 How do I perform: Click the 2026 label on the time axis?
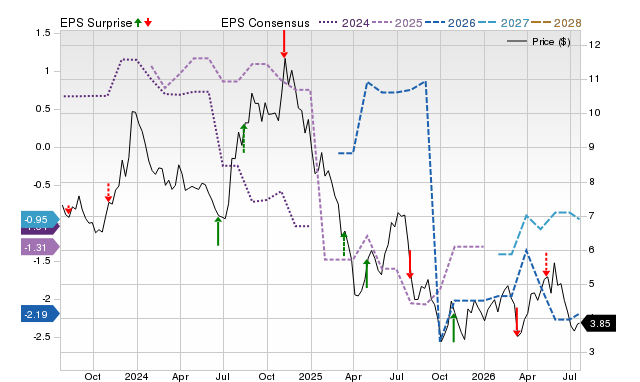click(483, 376)
